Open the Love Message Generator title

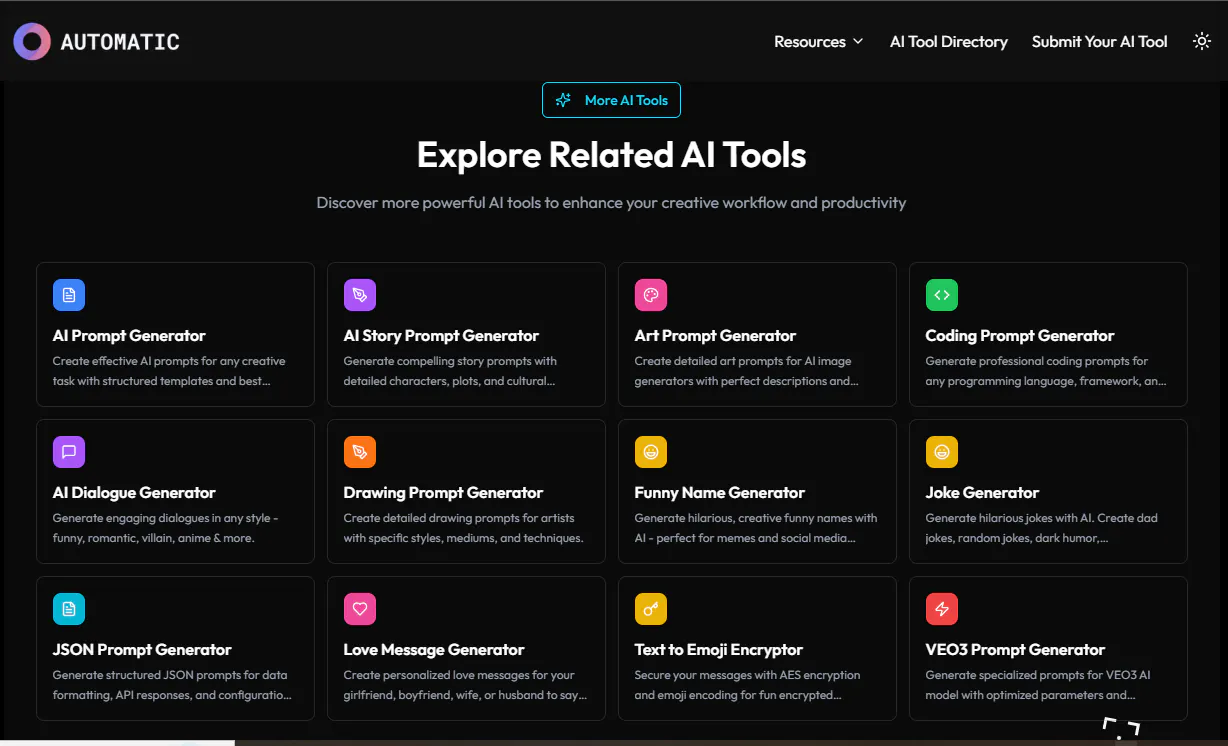(434, 650)
